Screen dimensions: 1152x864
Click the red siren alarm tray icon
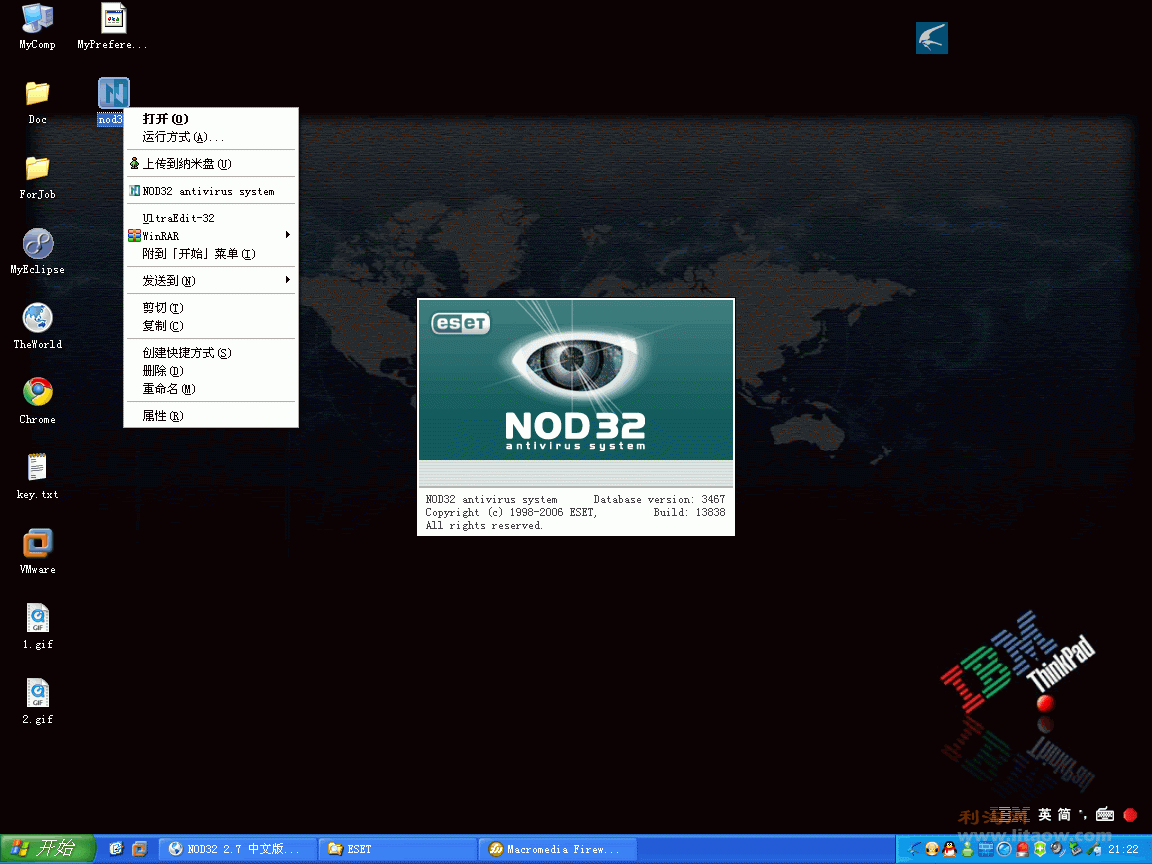[1022, 849]
